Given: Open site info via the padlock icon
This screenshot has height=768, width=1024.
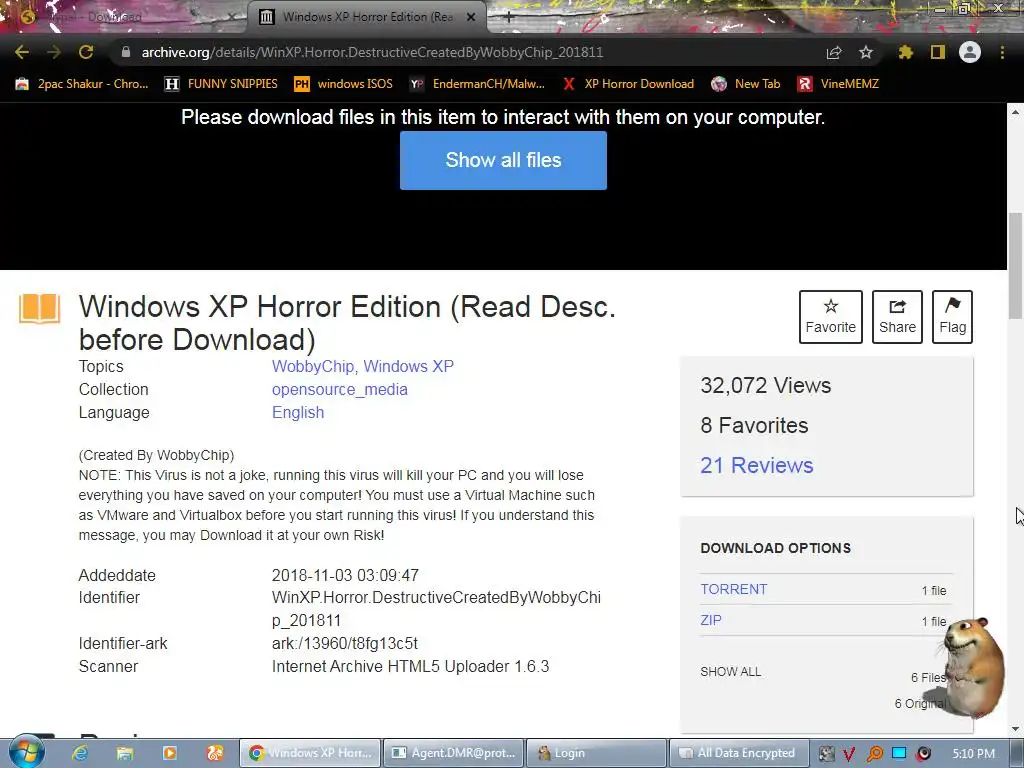Looking at the screenshot, I should click(x=125, y=52).
